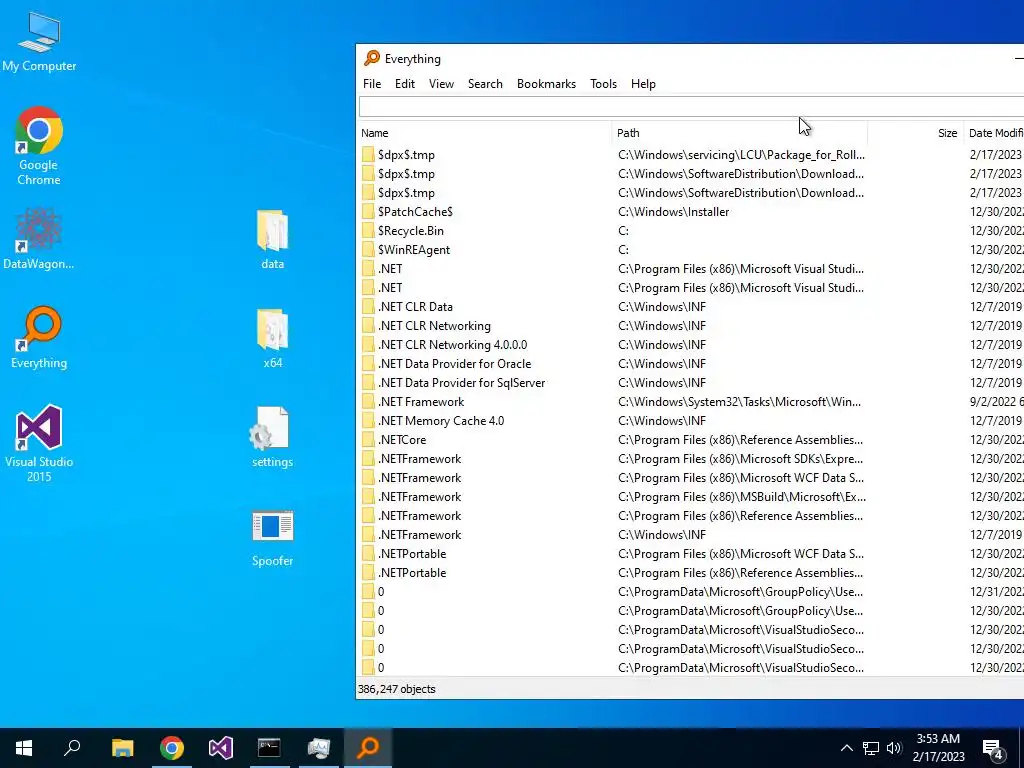Select the settings file on desktop
Image resolution: width=1024 pixels, height=768 pixels.
272,437
